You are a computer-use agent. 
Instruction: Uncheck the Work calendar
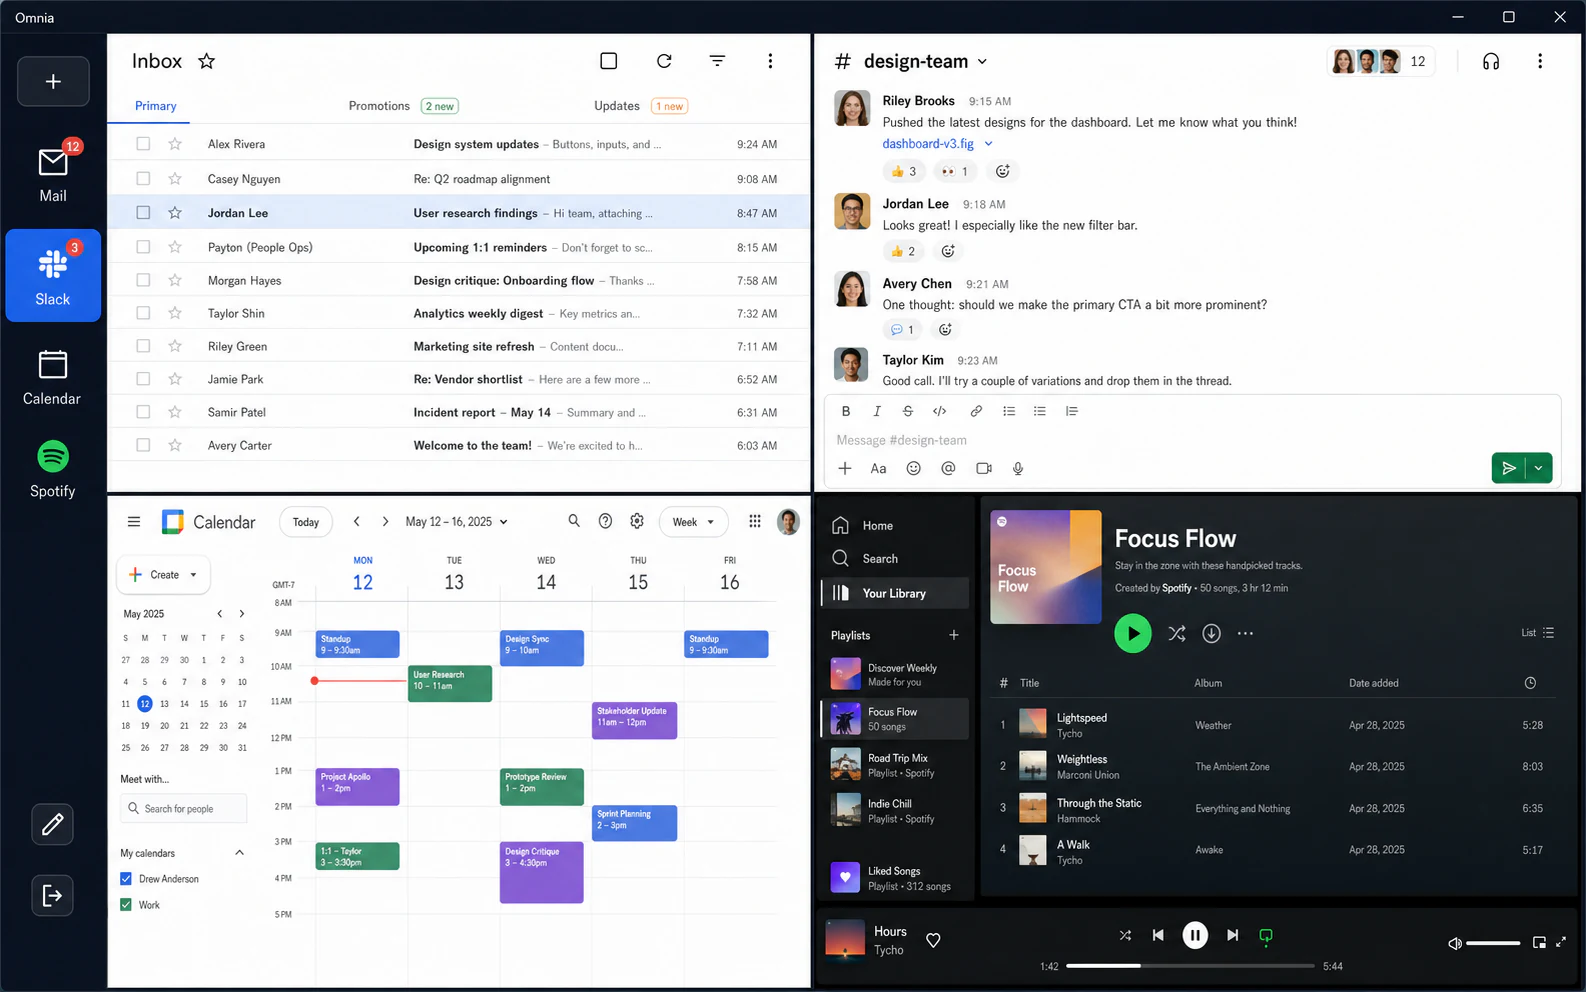(x=126, y=905)
